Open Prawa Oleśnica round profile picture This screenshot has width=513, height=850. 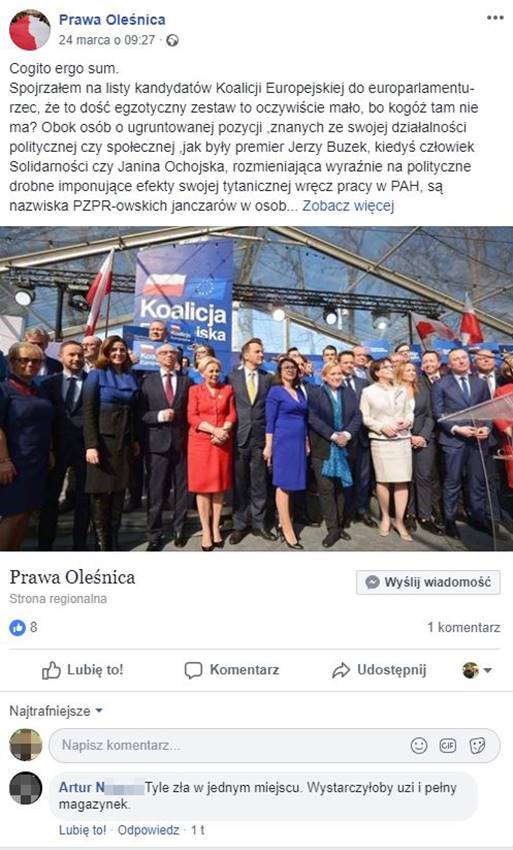click(29, 30)
